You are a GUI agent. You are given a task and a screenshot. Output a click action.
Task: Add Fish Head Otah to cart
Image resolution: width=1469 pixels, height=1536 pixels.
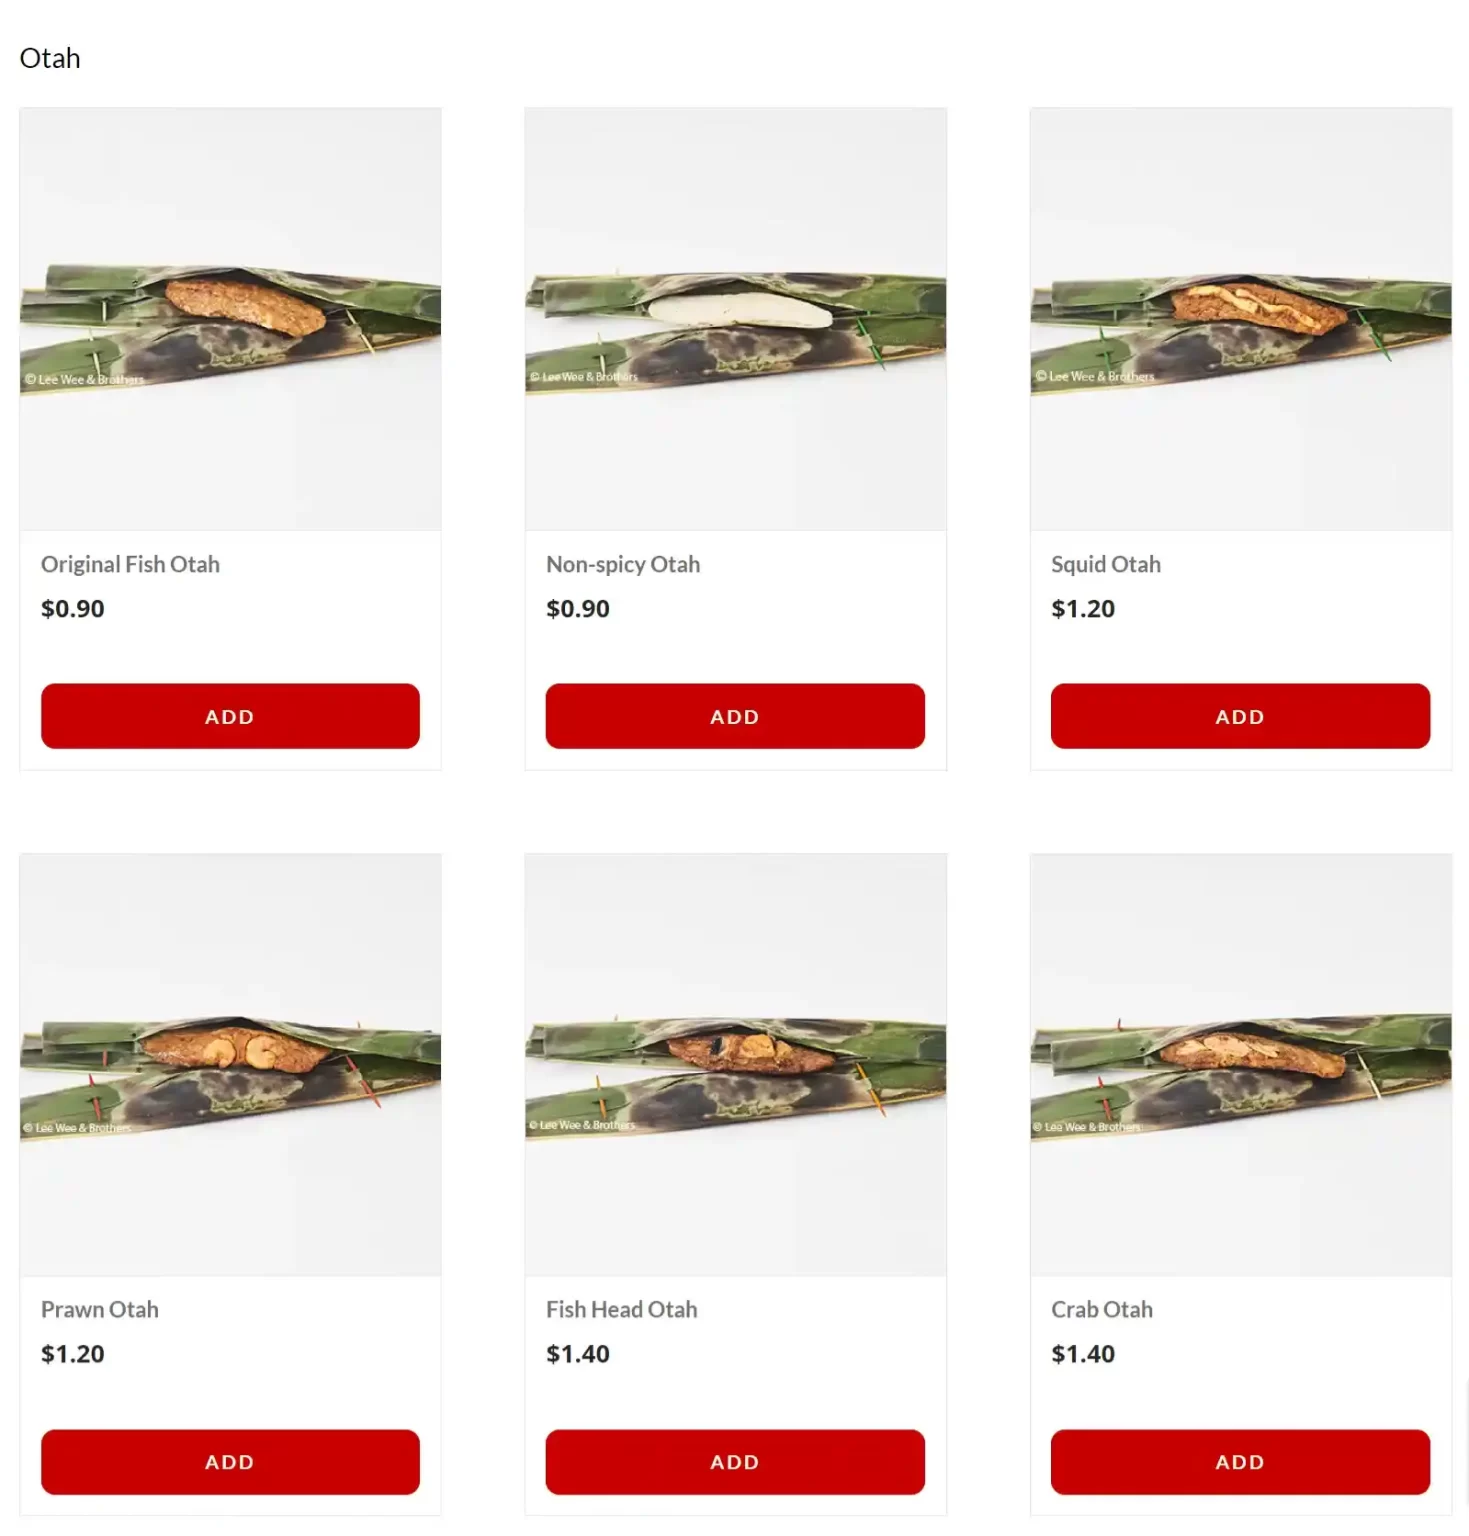735,1462
